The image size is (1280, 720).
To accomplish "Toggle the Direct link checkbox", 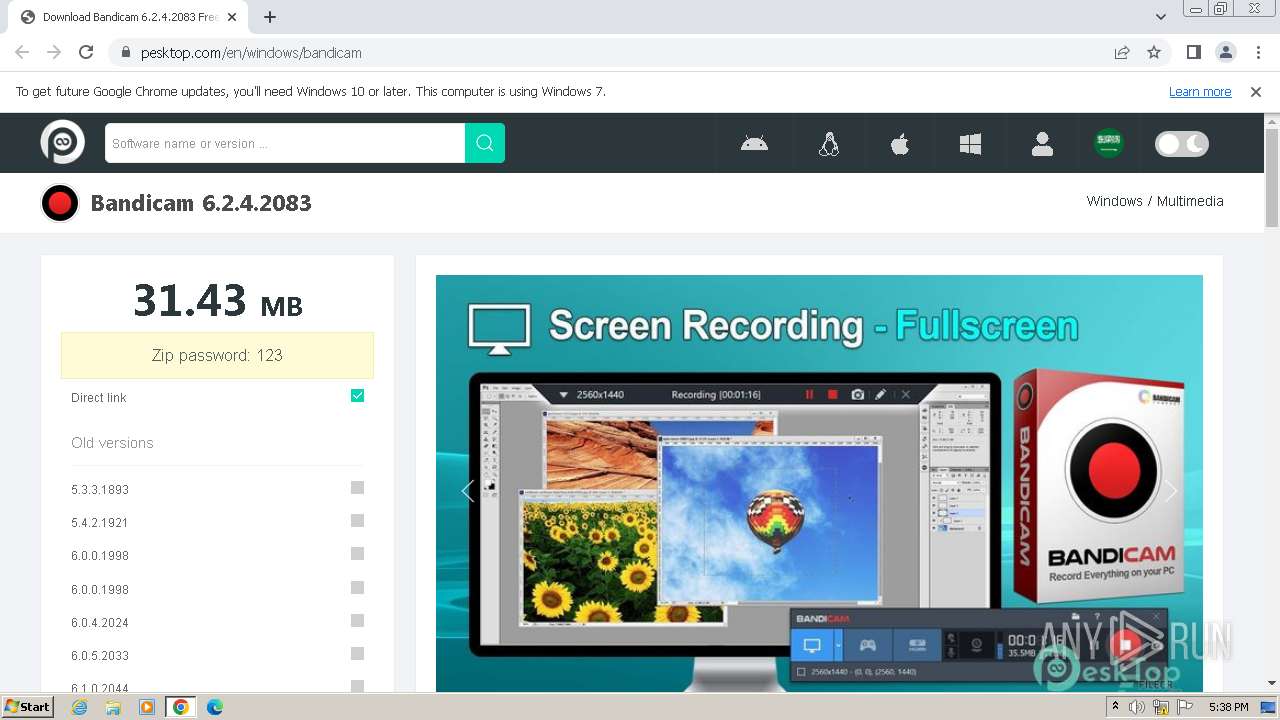I will pyautogui.click(x=357, y=396).
